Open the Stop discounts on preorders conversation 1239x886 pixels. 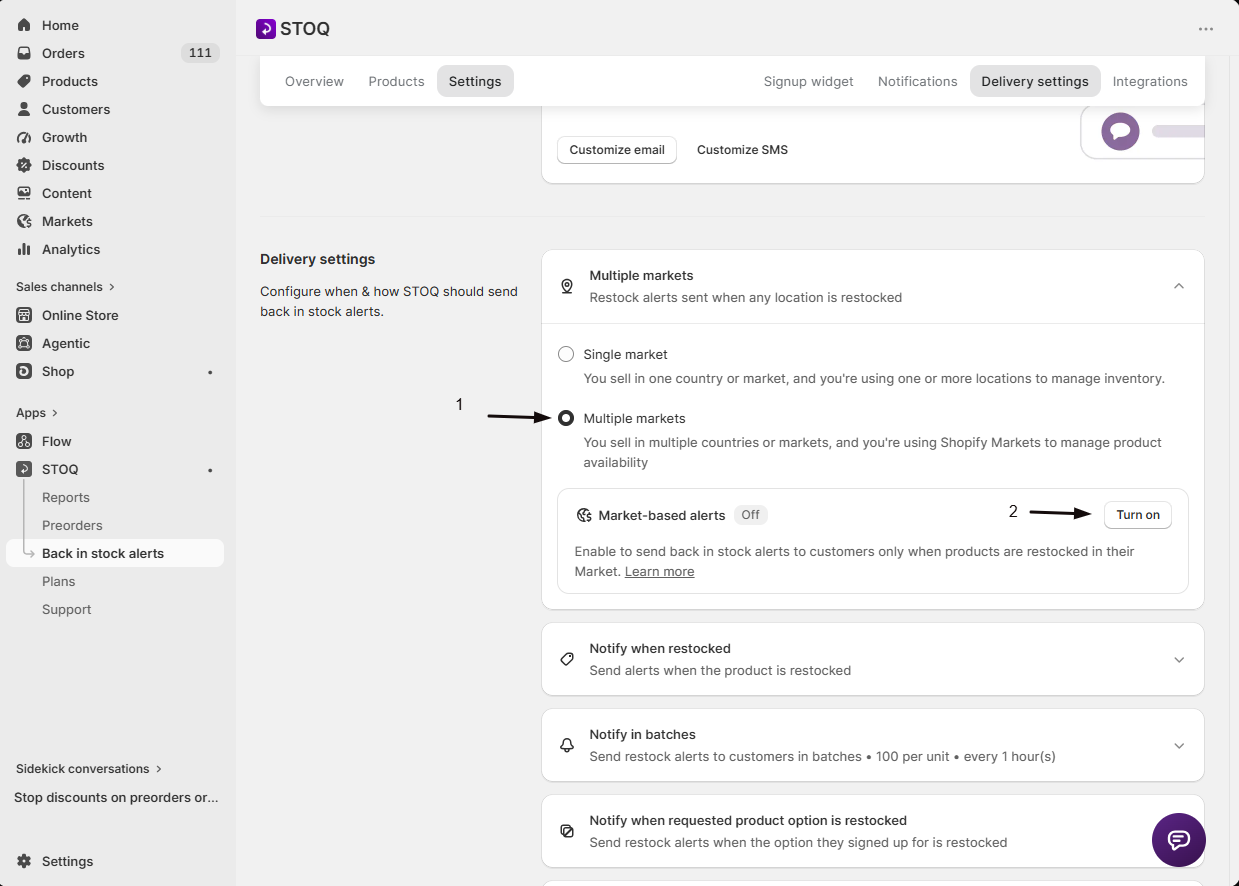(x=116, y=797)
